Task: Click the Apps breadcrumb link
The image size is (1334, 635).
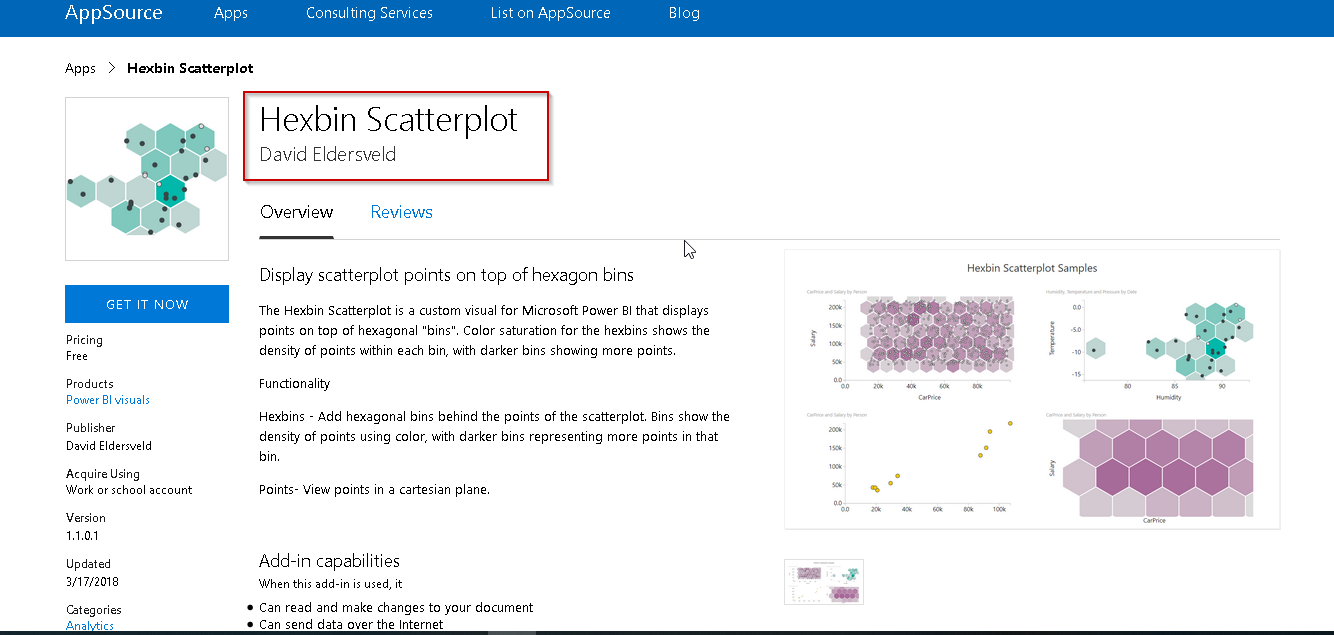Action: pyautogui.click(x=80, y=68)
